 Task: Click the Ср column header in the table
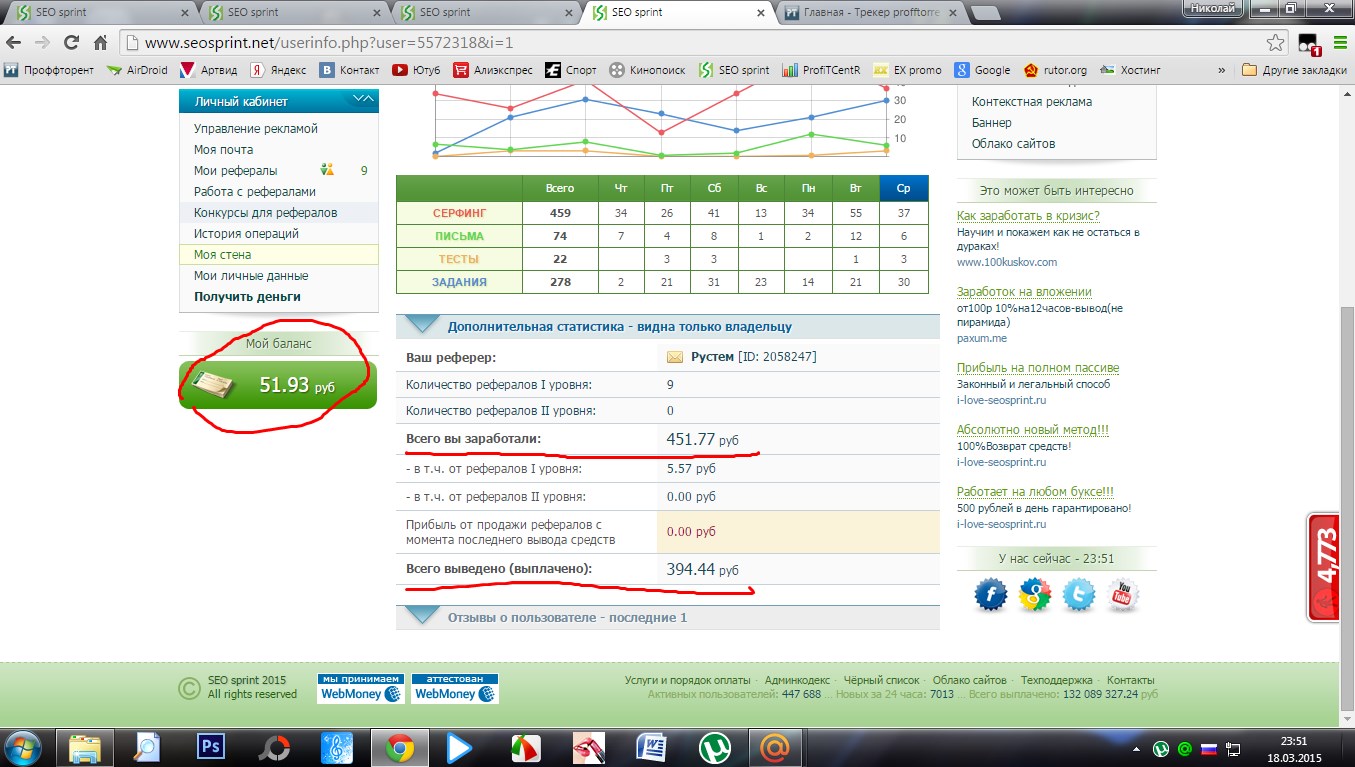click(904, 188)
